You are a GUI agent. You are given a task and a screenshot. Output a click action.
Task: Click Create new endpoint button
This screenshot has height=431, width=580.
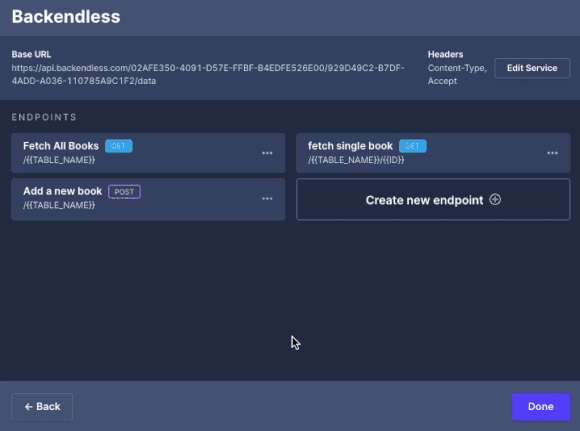pyautogui.click(x=433, y=199)
